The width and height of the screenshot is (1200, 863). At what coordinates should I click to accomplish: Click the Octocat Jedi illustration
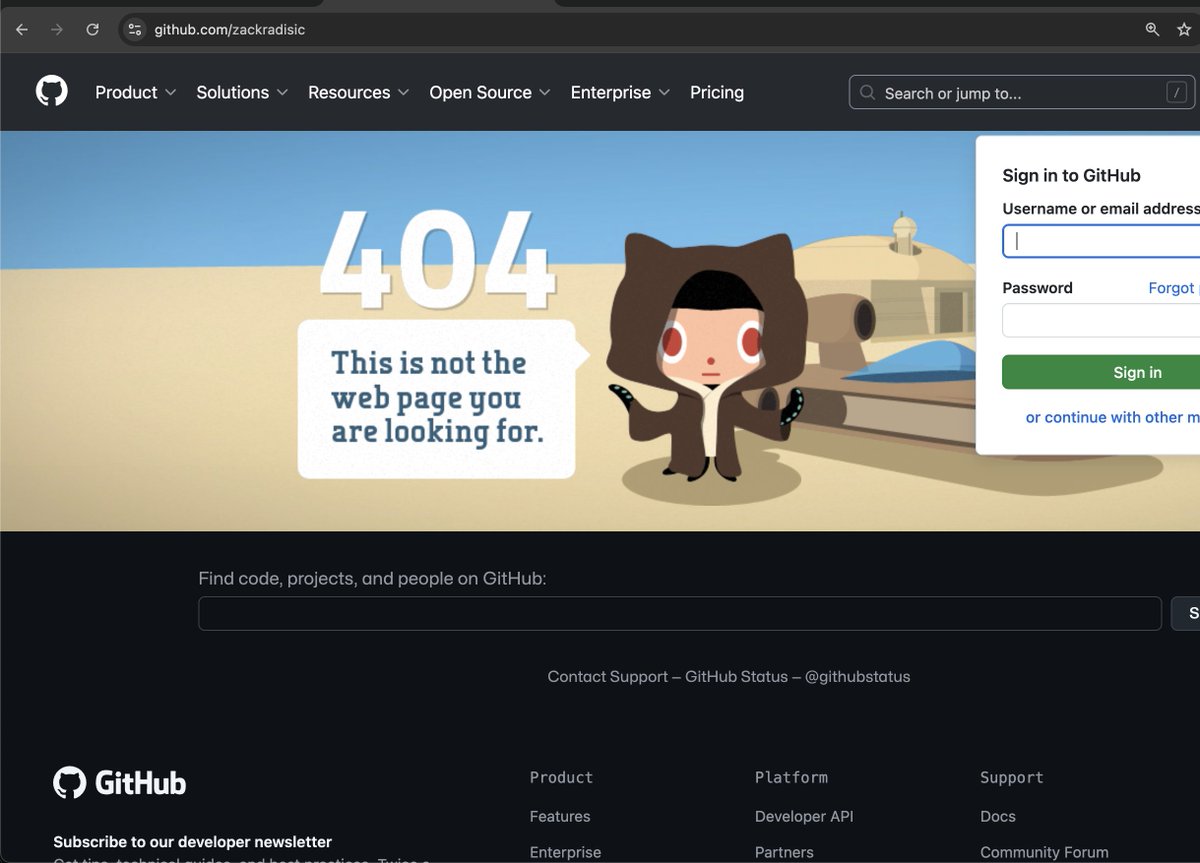[706, 357]
